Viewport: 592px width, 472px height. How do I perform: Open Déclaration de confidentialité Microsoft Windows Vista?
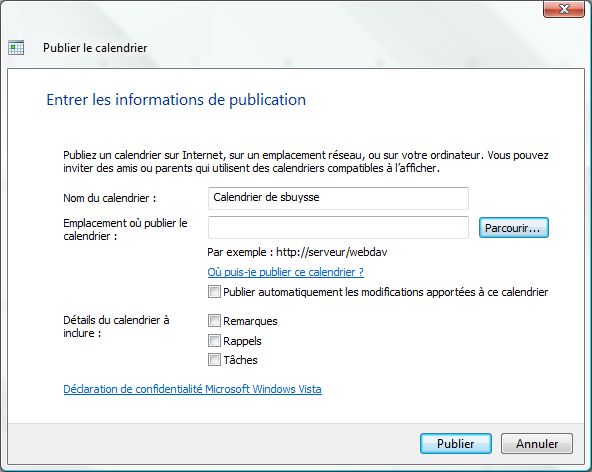pyautogui.click(x=193, y=389)
